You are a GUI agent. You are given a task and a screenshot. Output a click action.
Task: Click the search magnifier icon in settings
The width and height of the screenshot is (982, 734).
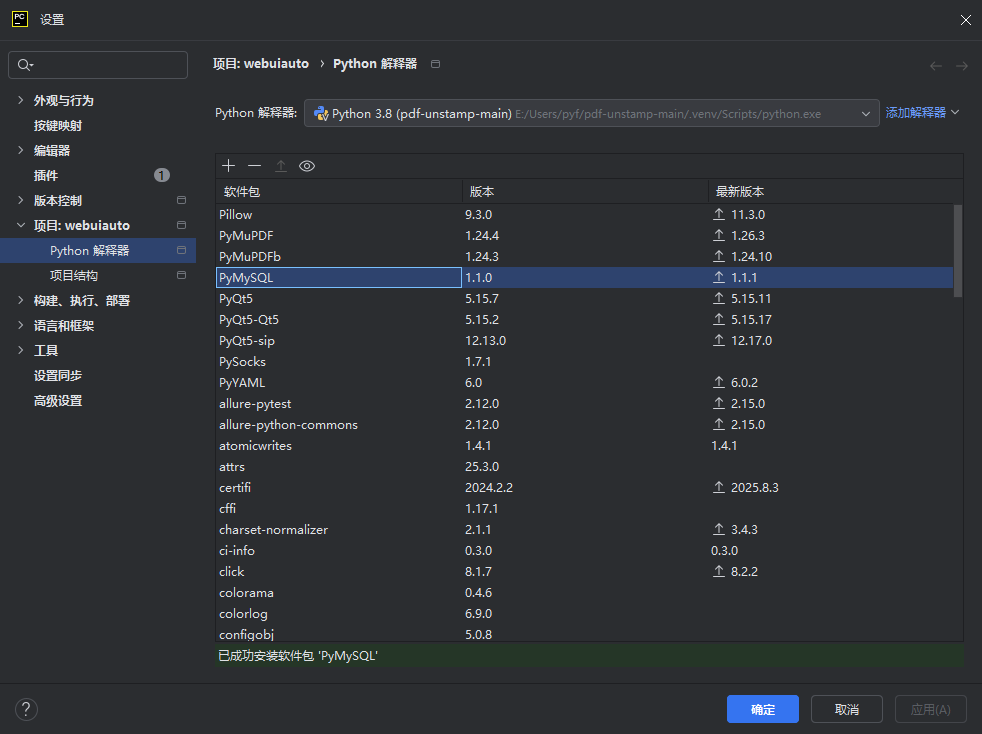[x=24, y=65]
